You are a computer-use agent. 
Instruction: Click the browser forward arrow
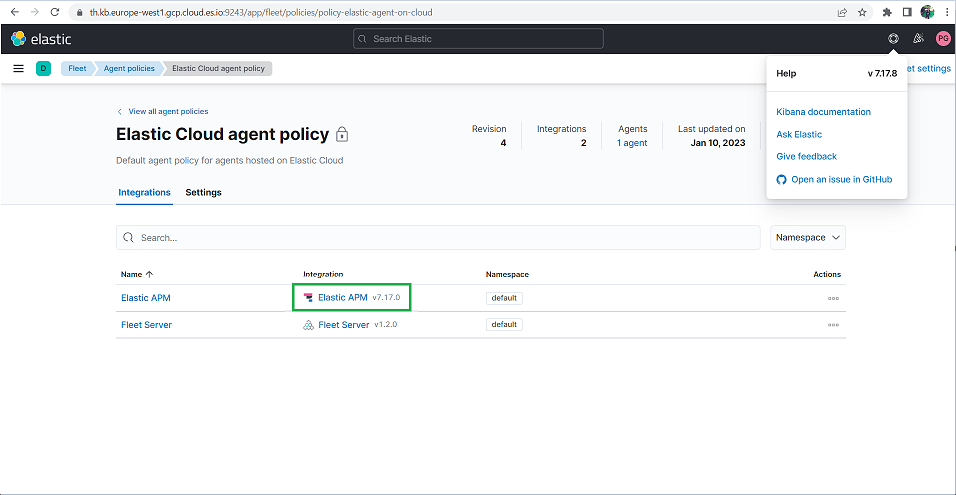(x=34, y=12)
